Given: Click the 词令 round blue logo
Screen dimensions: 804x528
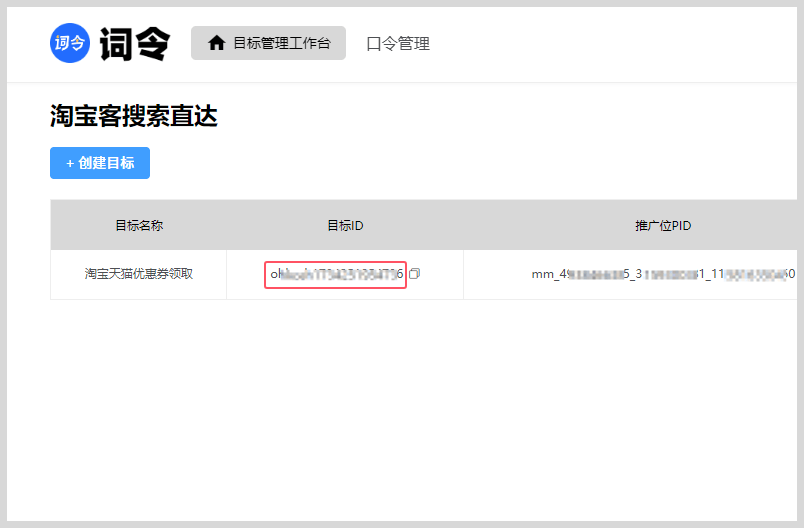Looking at the screenshot, I should pyautogui.click(x=70, y=43).
